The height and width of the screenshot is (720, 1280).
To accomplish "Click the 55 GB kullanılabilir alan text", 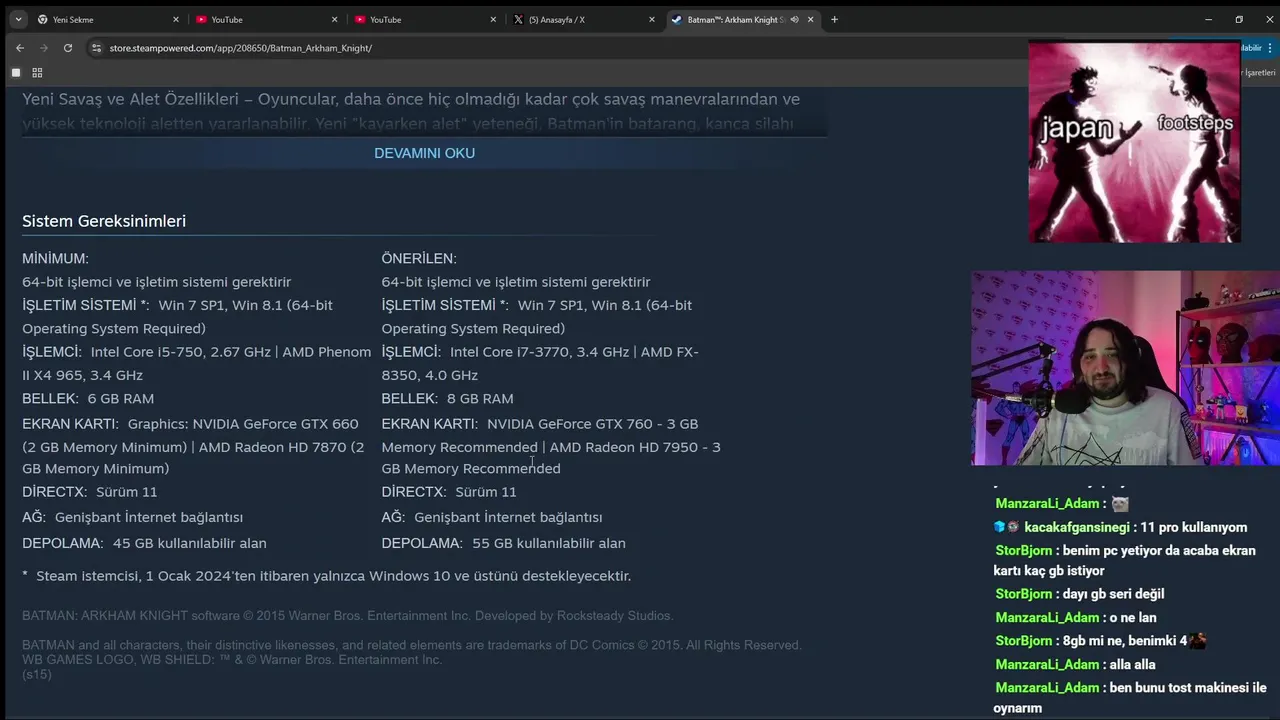I will point(548,544).
